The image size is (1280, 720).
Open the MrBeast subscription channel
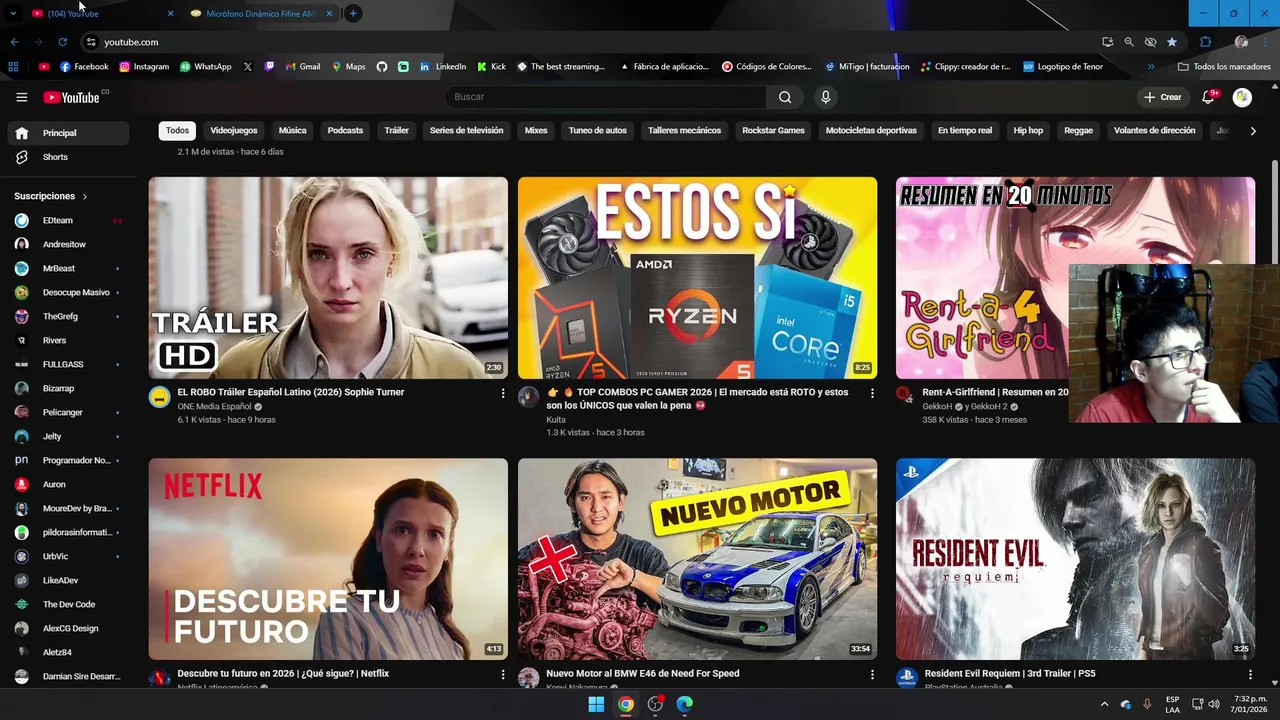click(68, 269)
